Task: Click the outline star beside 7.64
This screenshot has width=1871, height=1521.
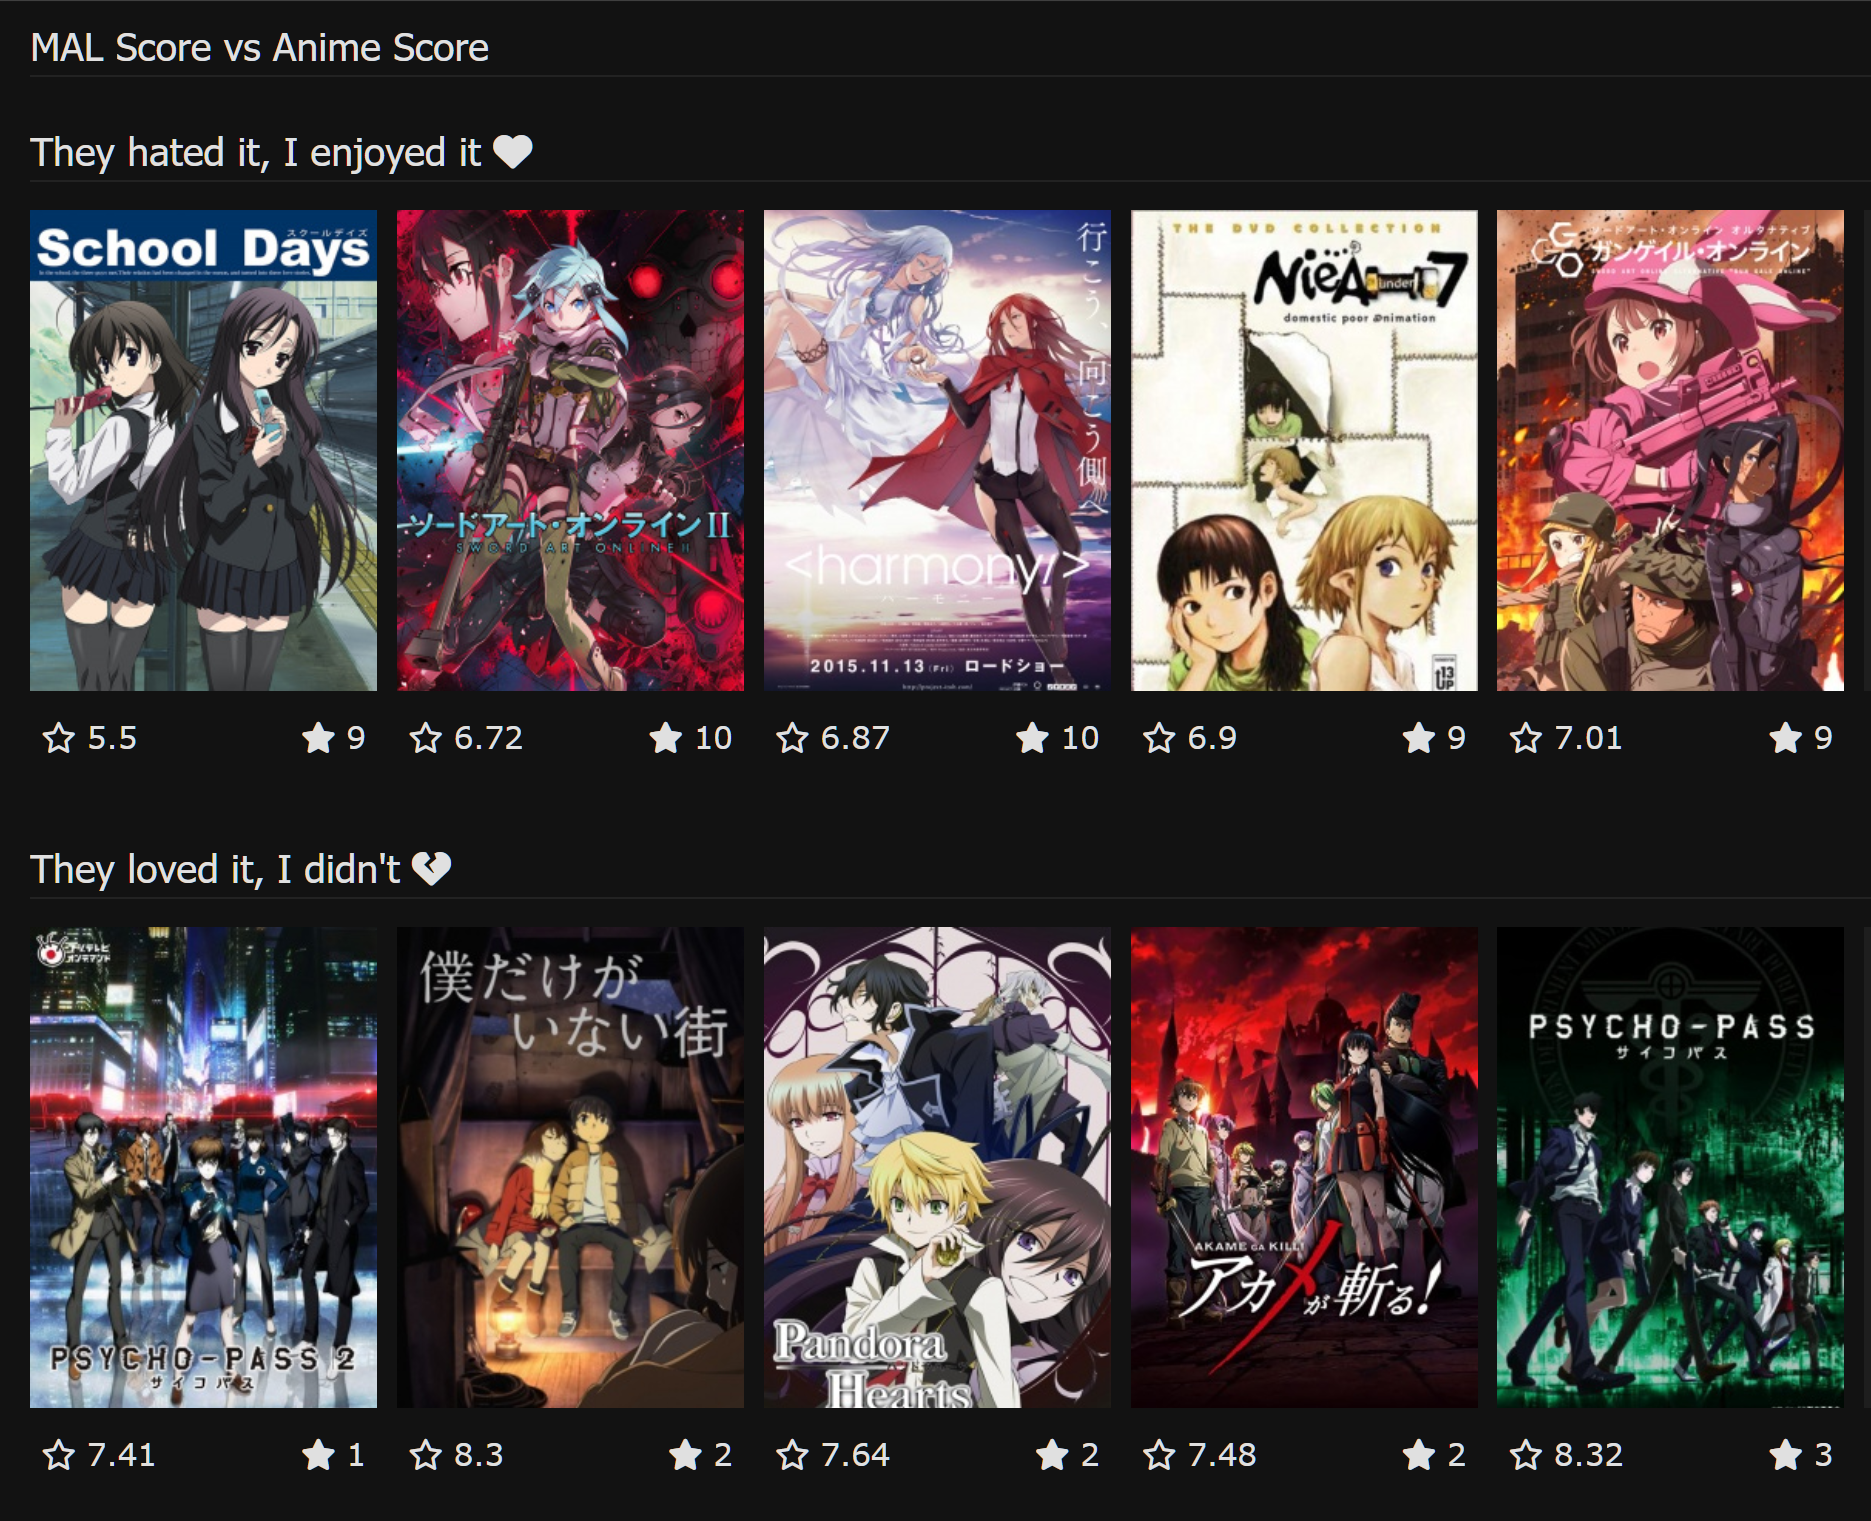Action: (x=793, y=1455)
